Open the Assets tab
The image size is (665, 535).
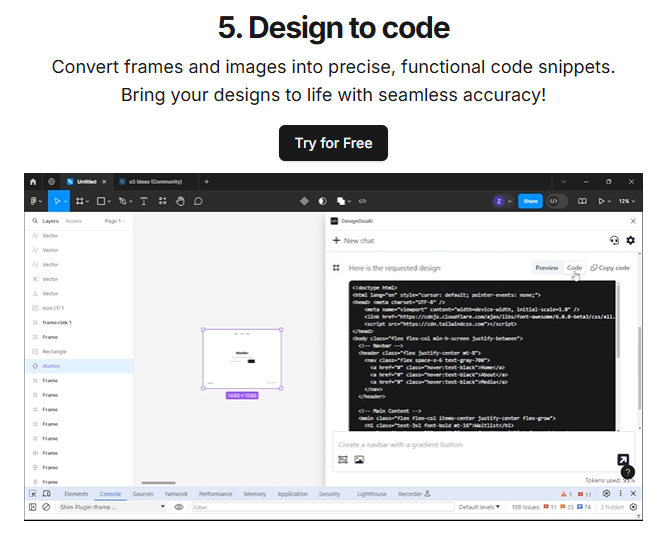(73, 221)
